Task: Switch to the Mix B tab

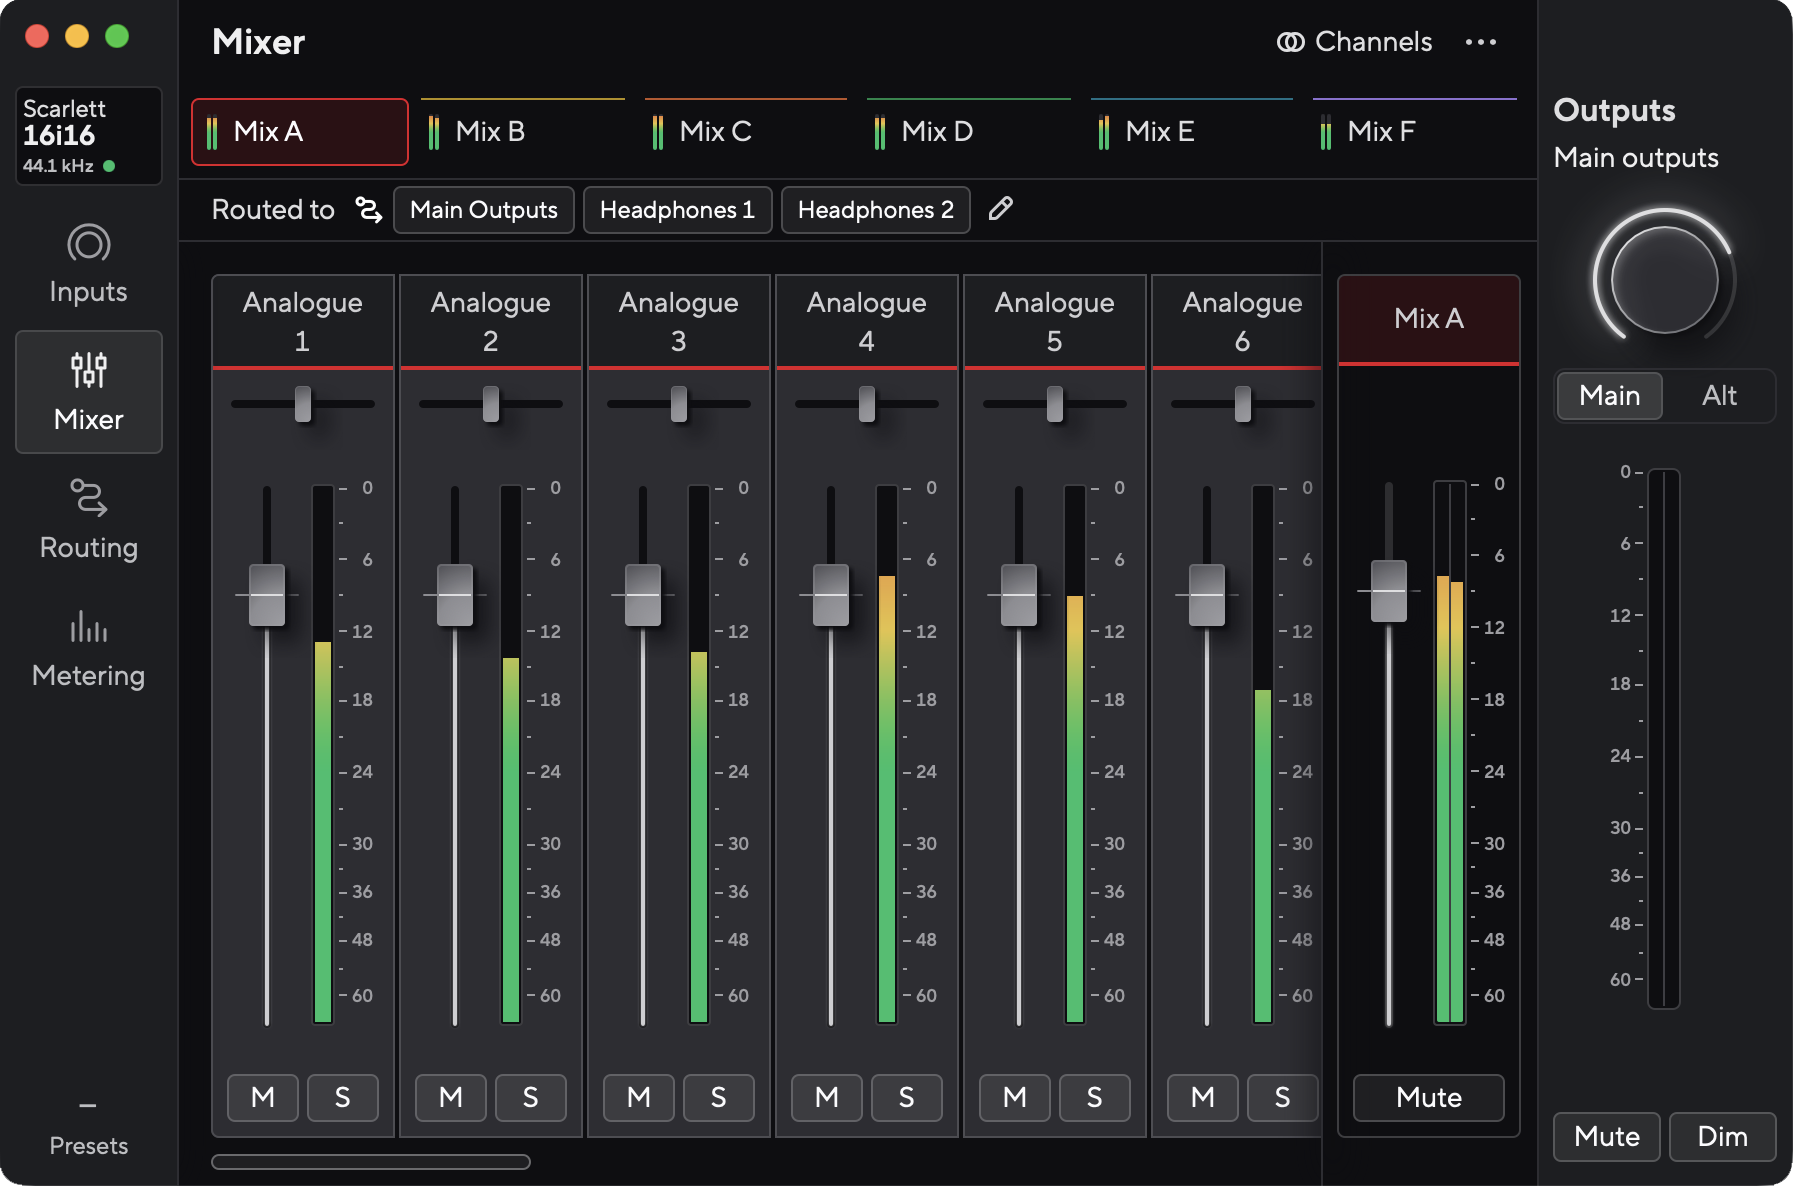Action: click(522, 132)
